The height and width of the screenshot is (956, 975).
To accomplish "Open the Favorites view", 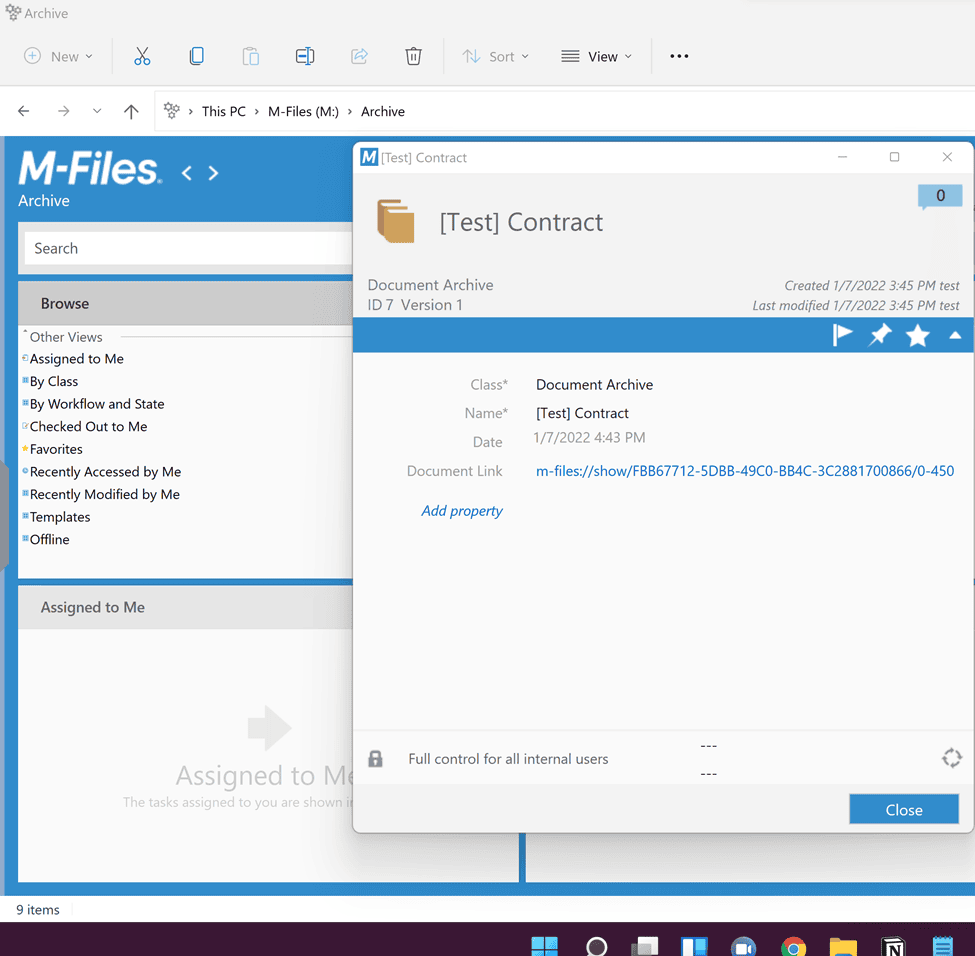I will (56, 449).
